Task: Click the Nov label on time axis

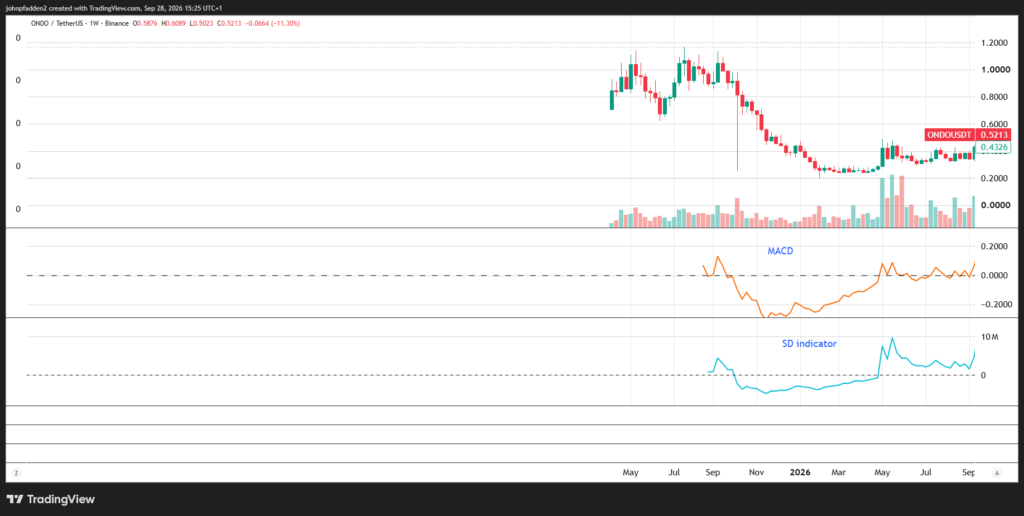Action: [x=756, y=472]
